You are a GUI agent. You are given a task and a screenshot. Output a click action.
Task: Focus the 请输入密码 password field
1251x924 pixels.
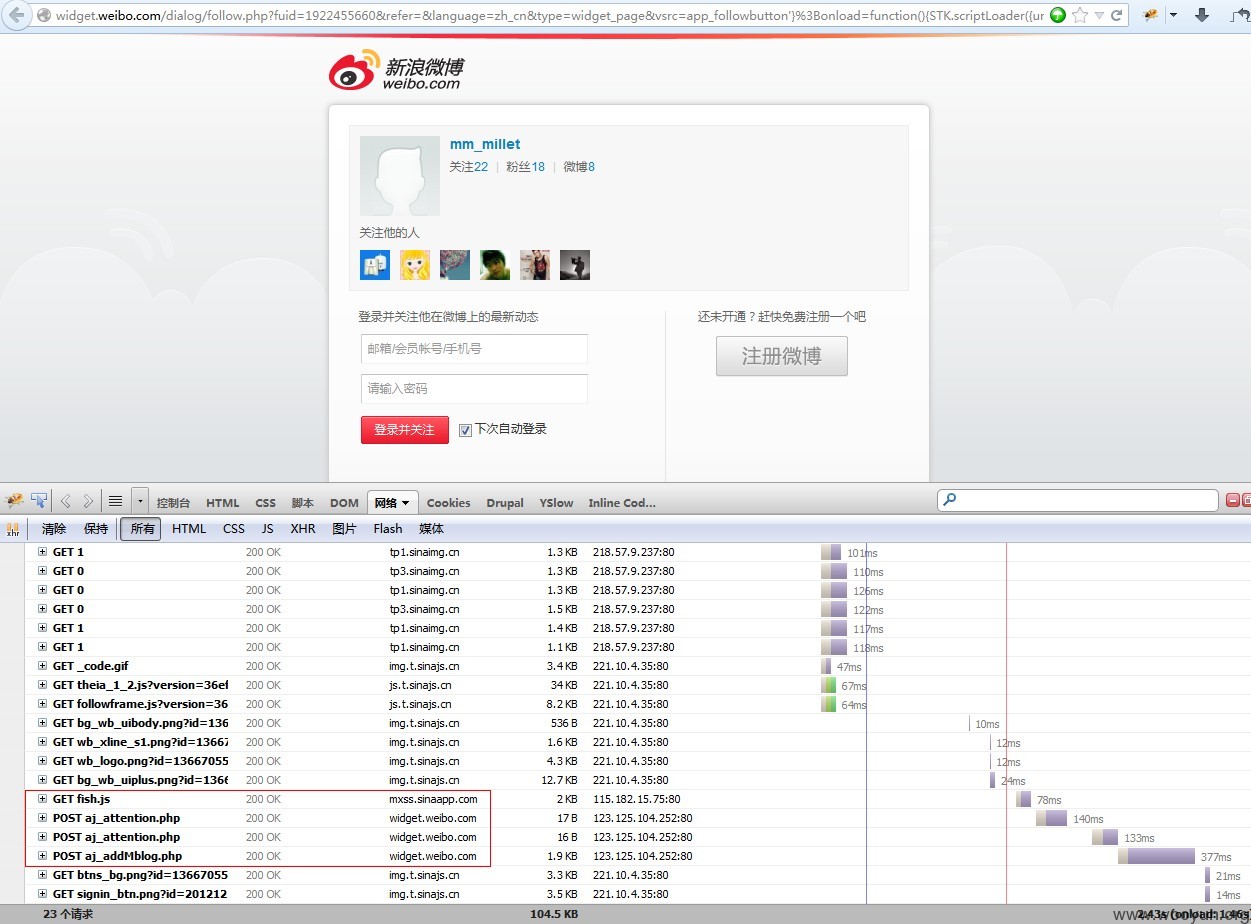click(x=474, y=389)
